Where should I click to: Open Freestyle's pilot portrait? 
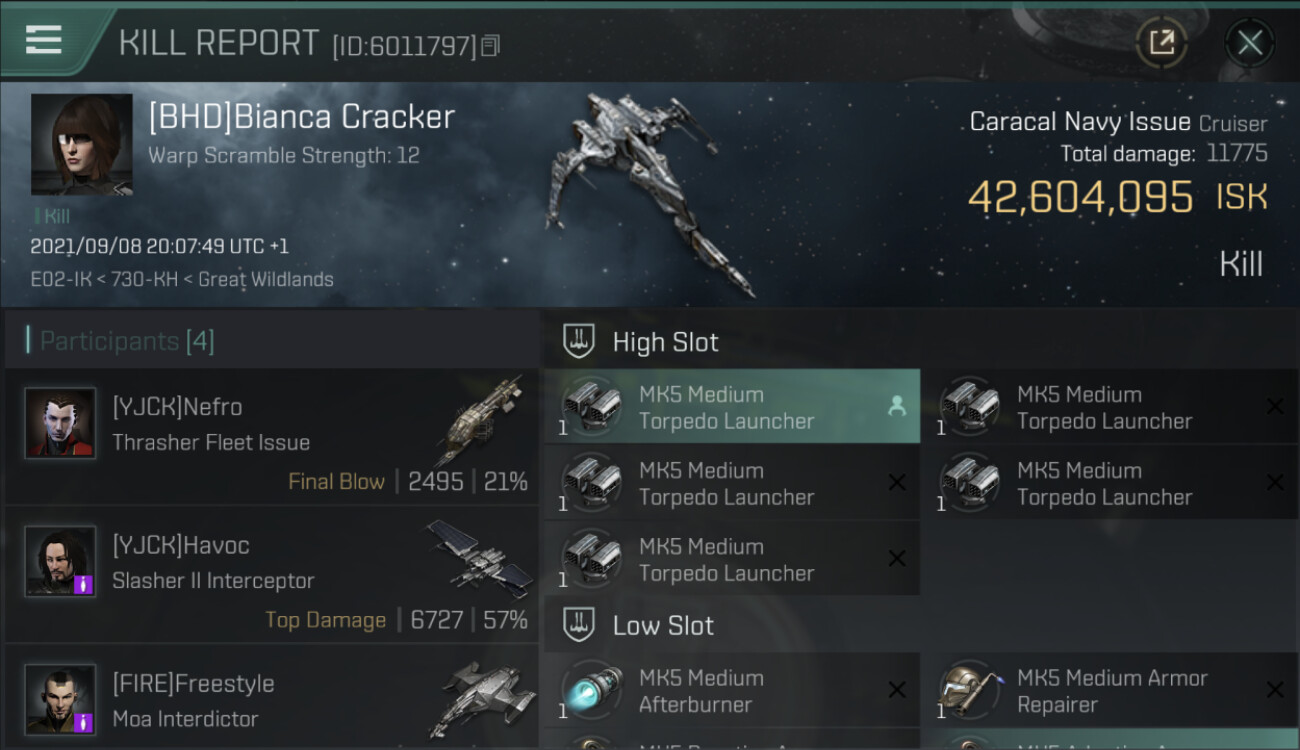click(x=60, y=699)
